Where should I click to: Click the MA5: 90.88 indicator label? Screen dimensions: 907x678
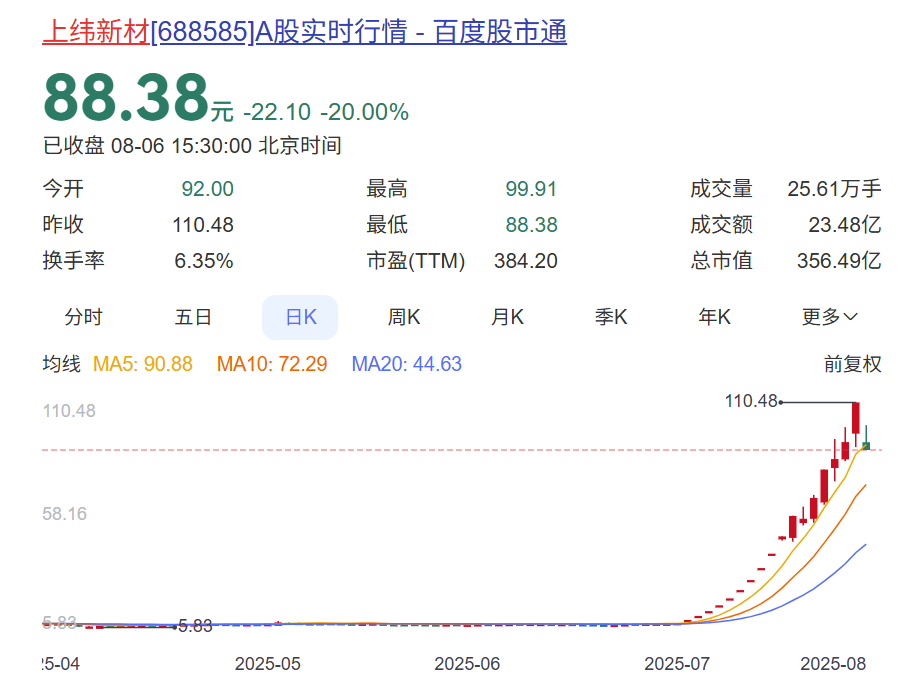tap(142, 364)
